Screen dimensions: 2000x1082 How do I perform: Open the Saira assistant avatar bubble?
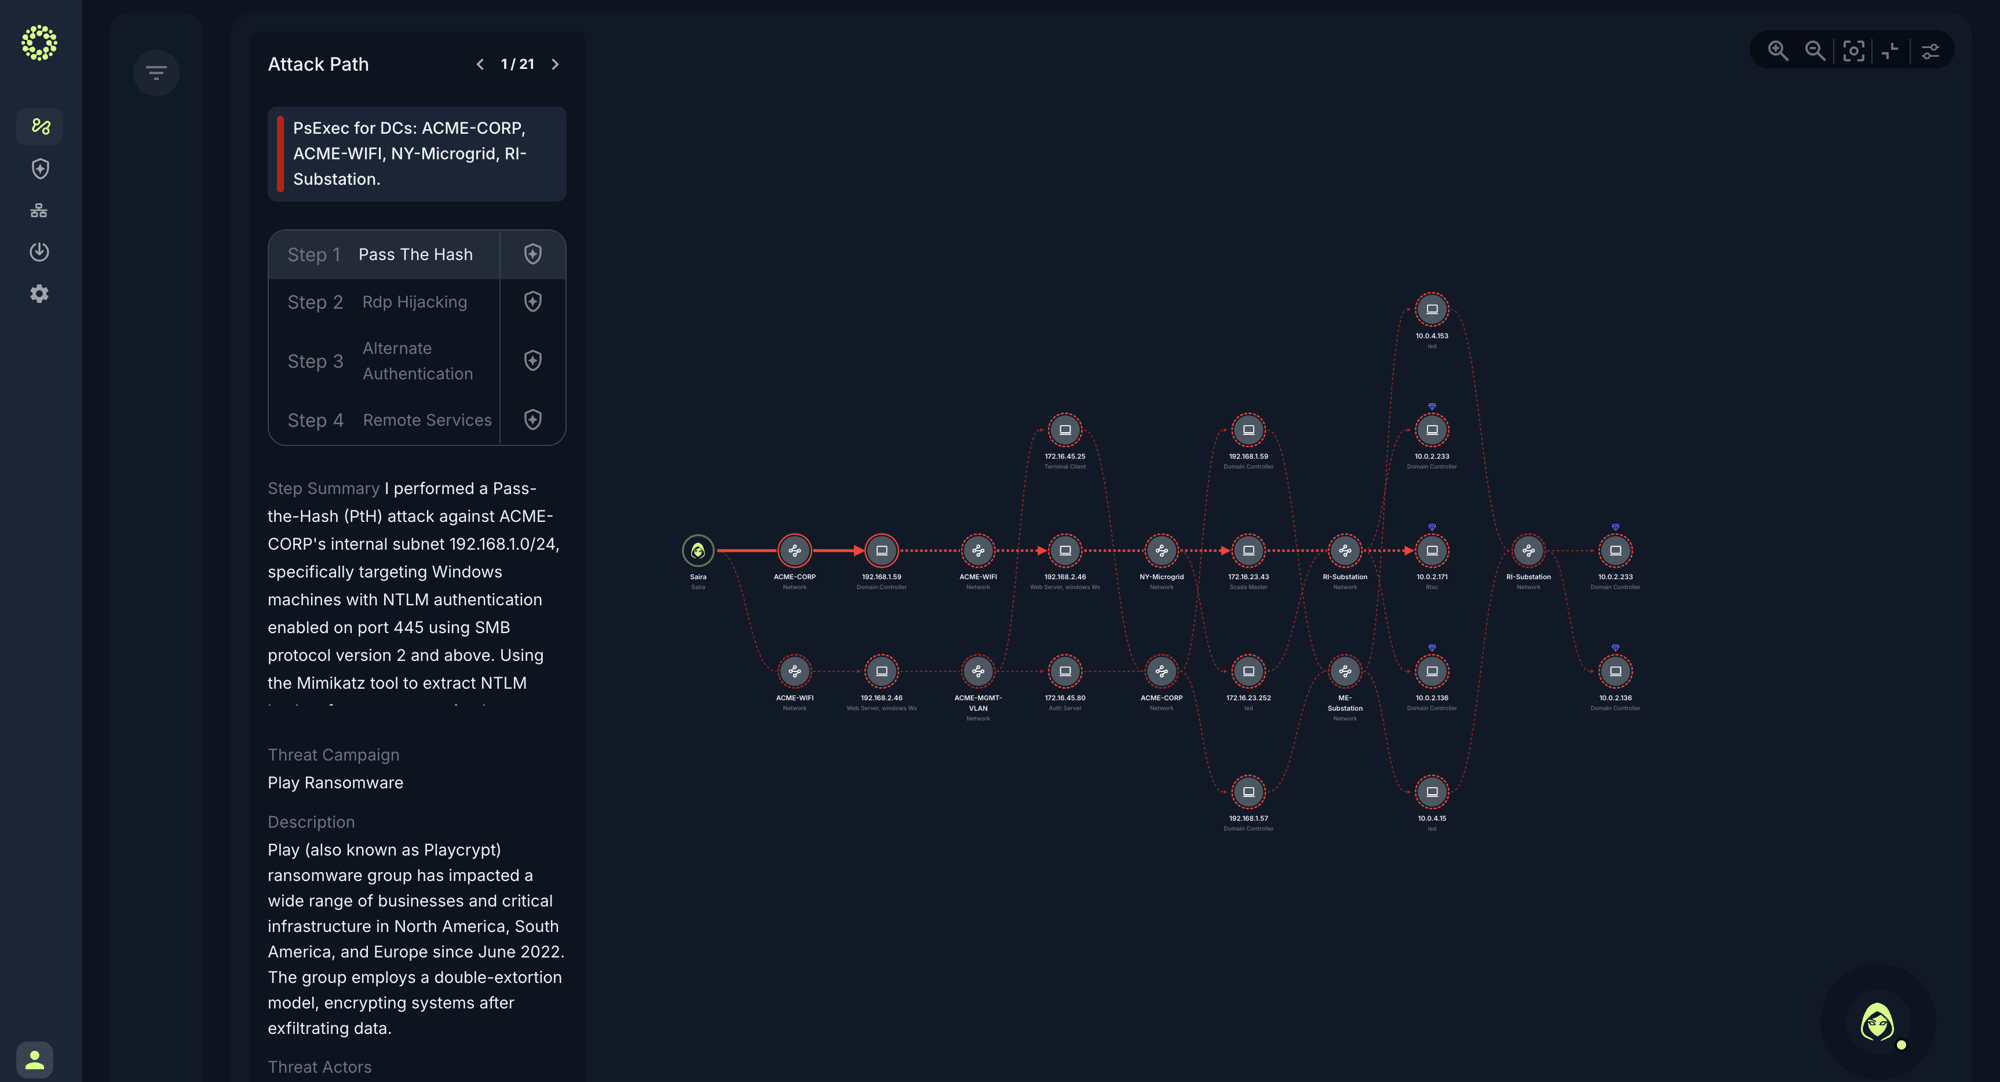coord(1878,1022)
